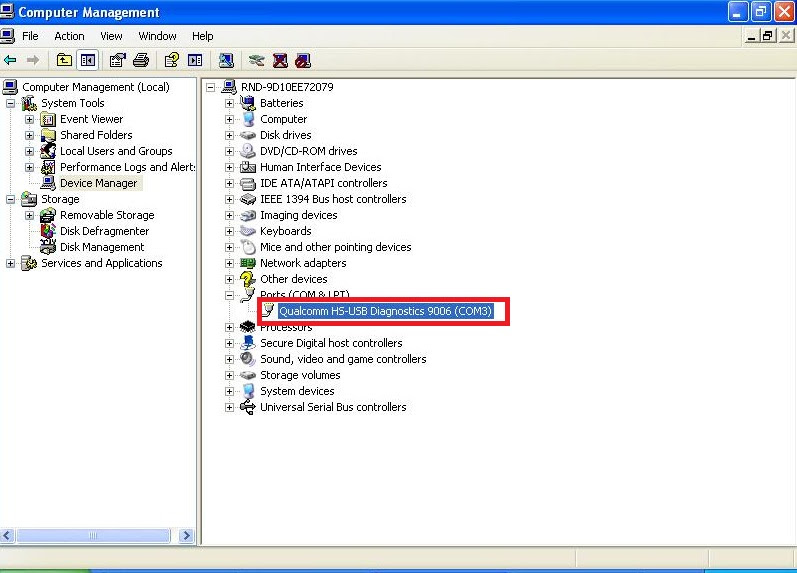Click the Sound, video and game controllers icon
797x573 pixels.
coord(248,359)
